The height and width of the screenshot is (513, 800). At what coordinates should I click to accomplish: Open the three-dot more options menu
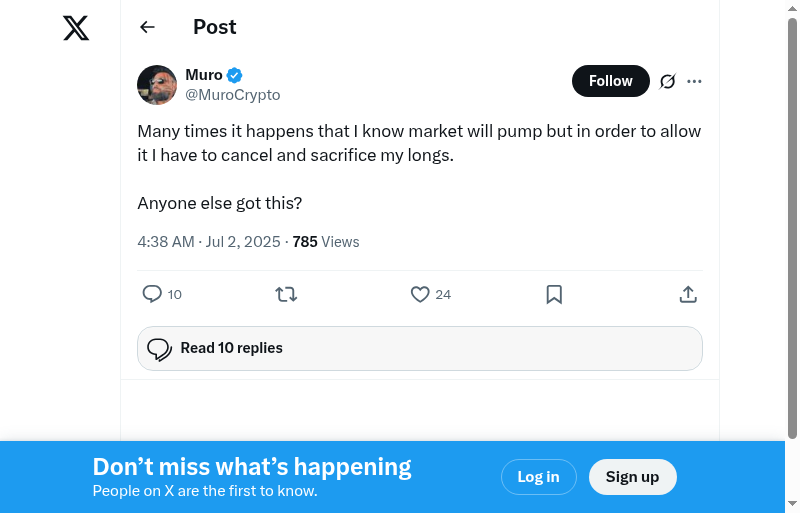point(695,81)
